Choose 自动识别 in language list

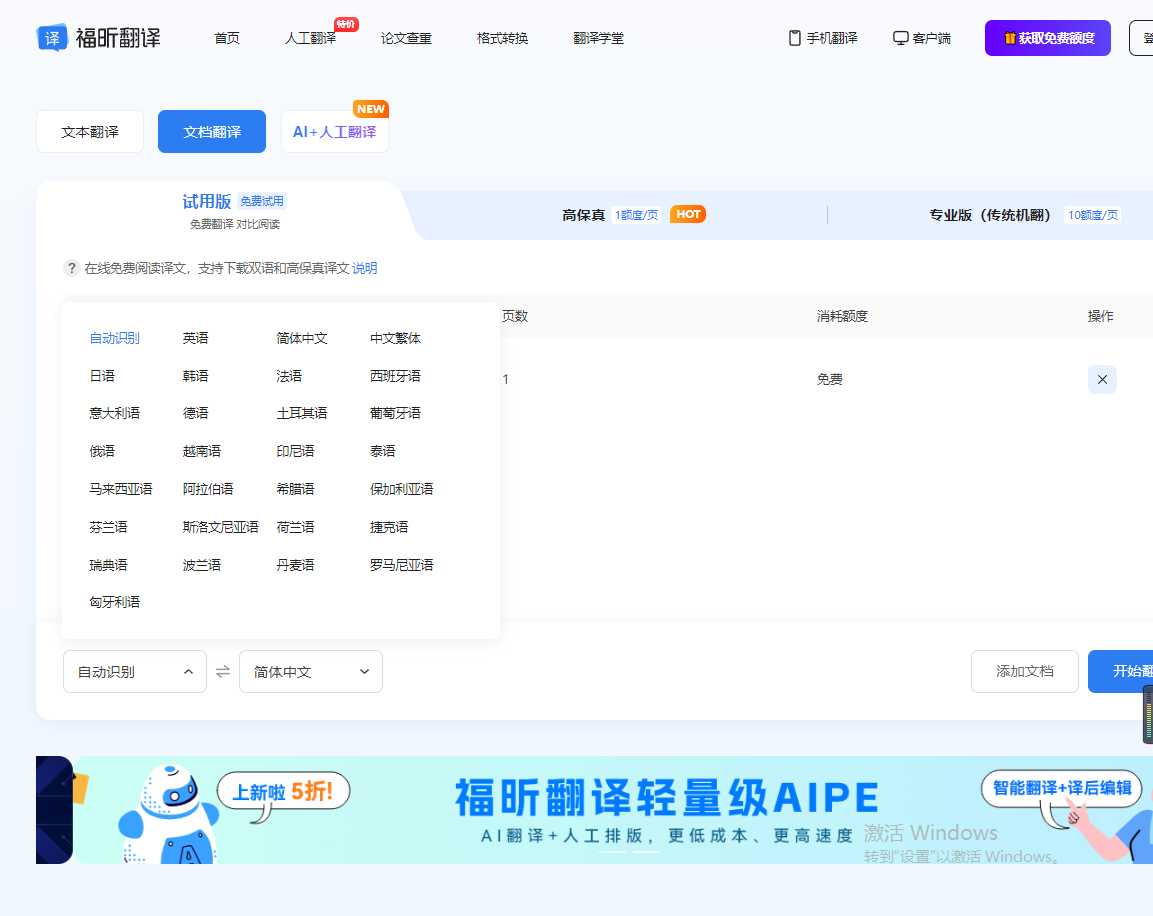(x=114, y=338)
